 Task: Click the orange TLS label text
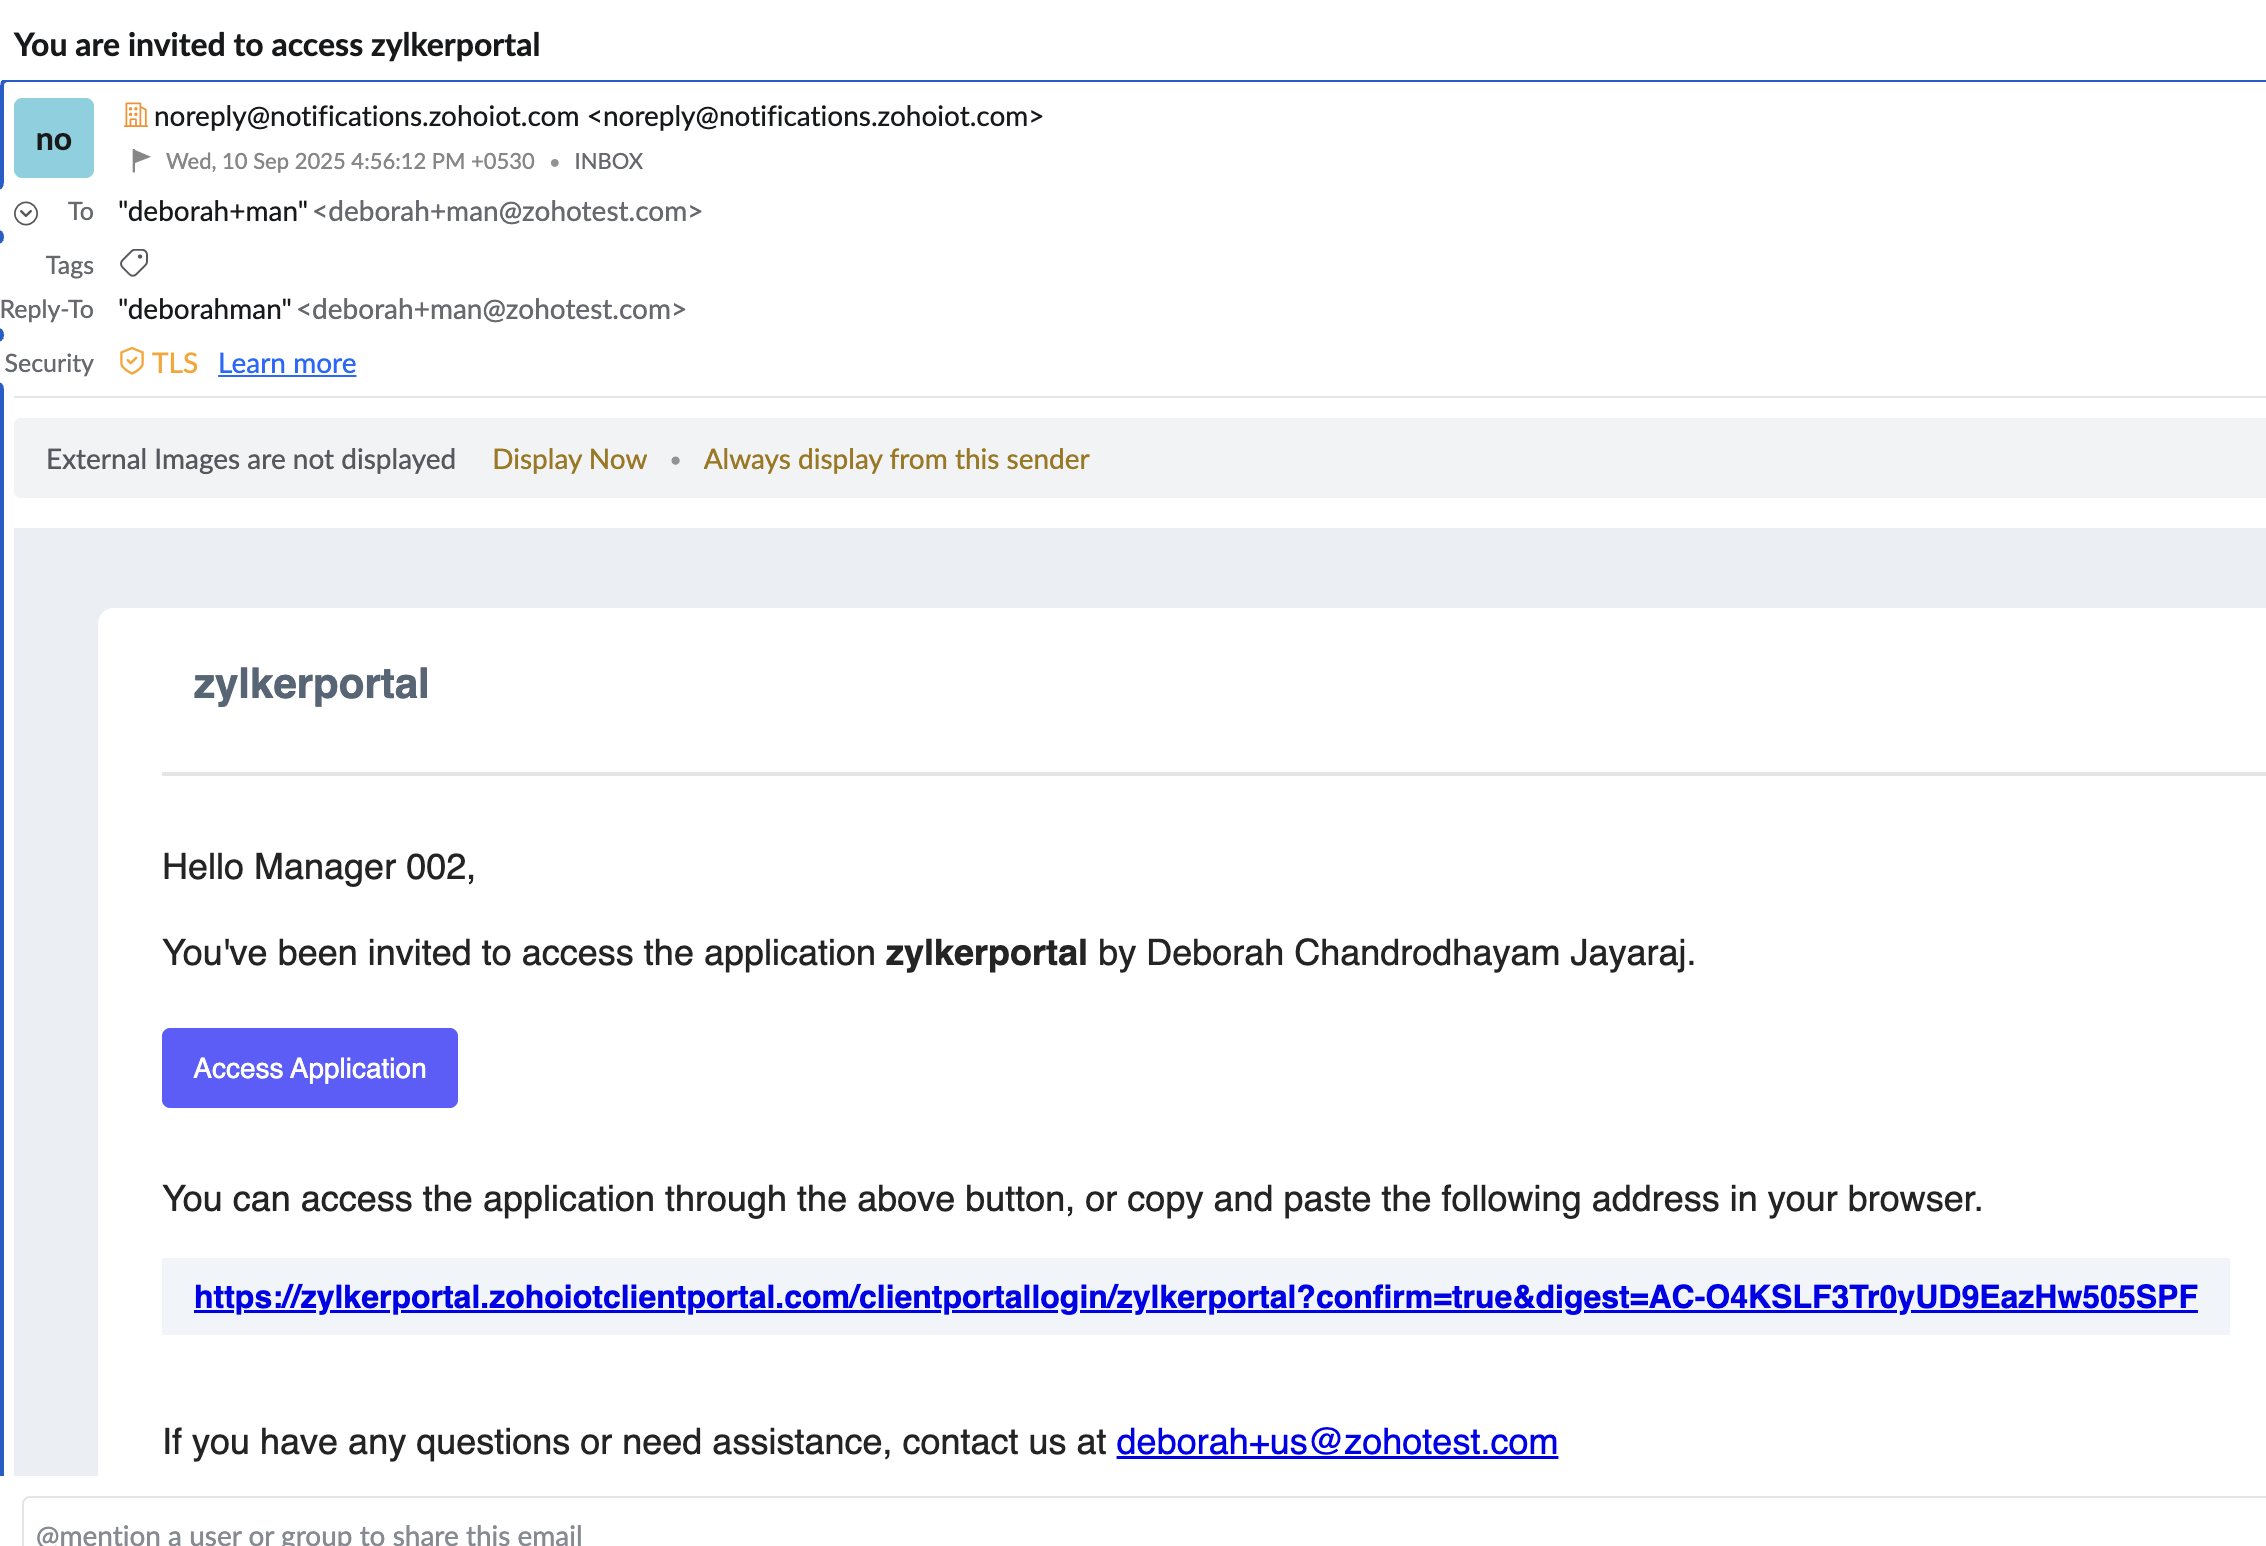(175, 363)
